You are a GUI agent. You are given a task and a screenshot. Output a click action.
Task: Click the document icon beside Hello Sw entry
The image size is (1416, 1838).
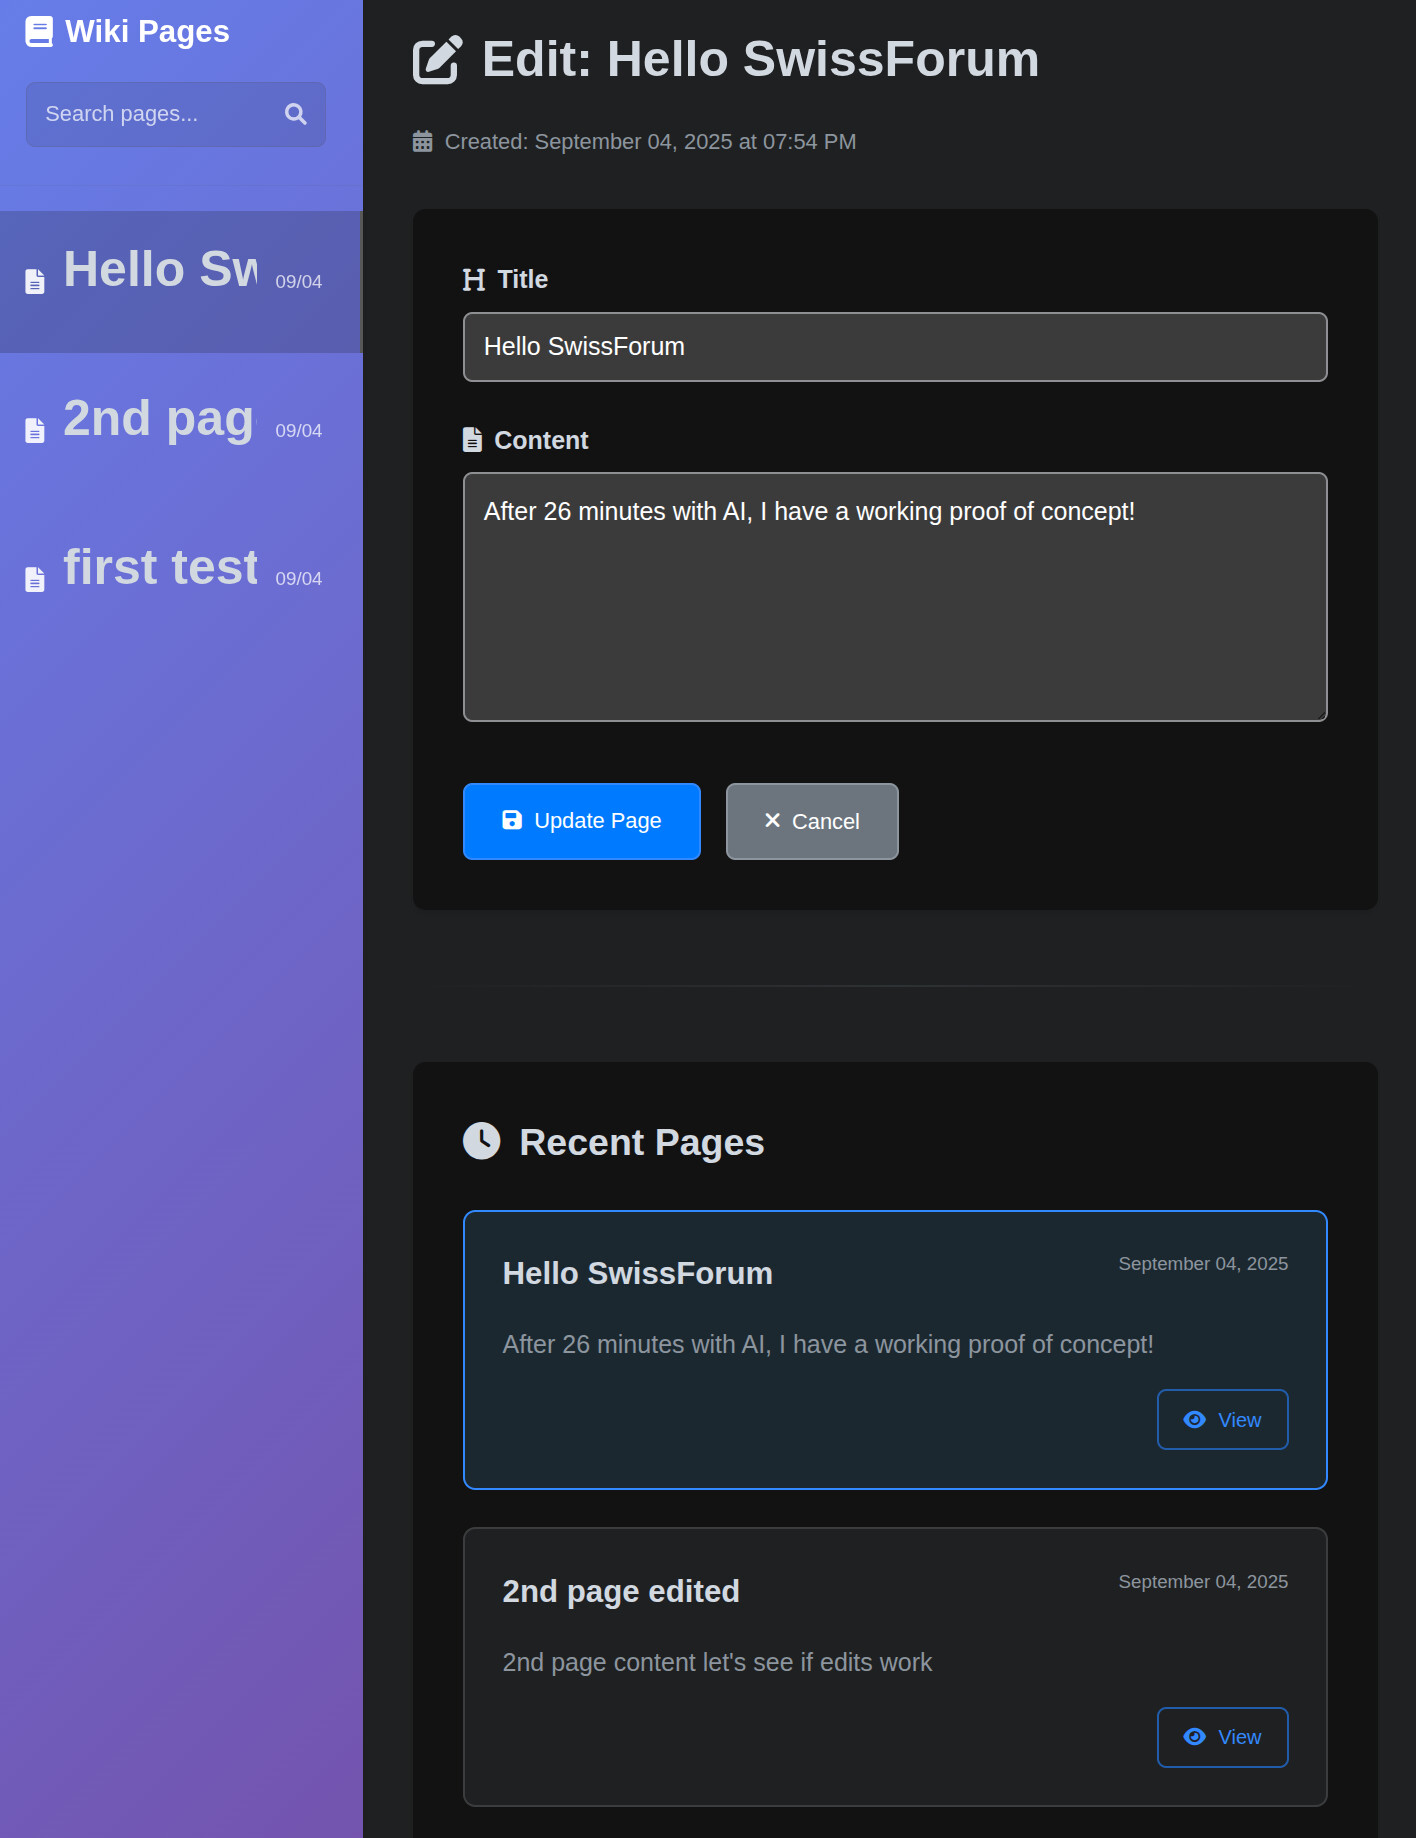pos(35,282)
